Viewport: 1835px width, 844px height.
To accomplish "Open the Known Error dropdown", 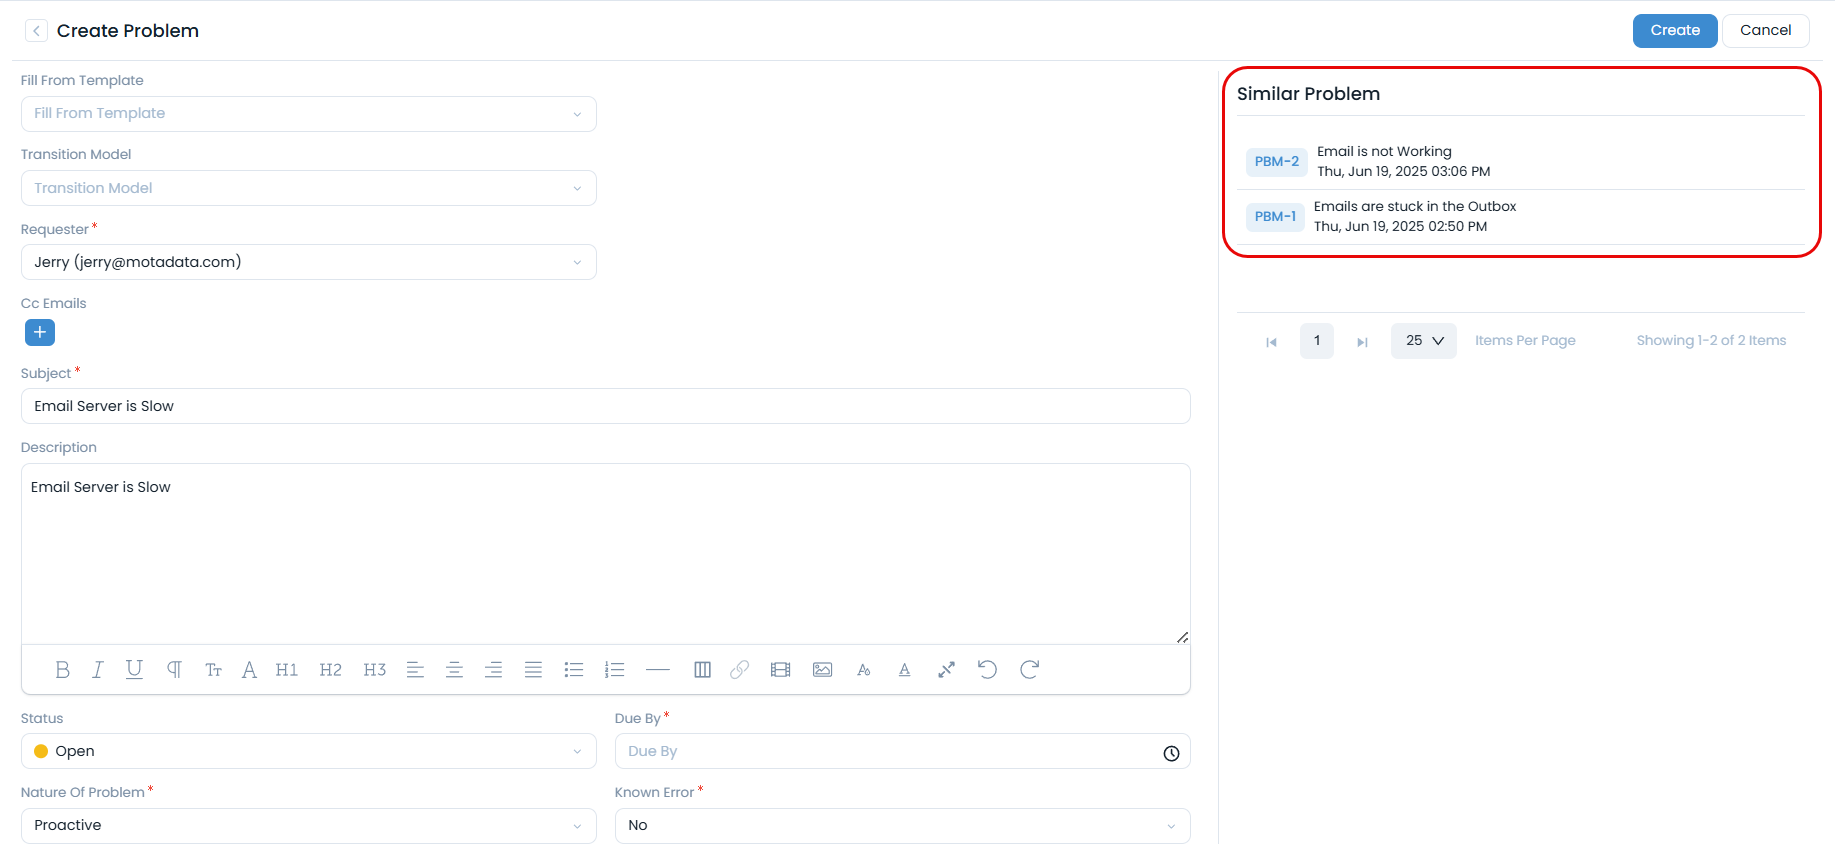I will 902,825.
